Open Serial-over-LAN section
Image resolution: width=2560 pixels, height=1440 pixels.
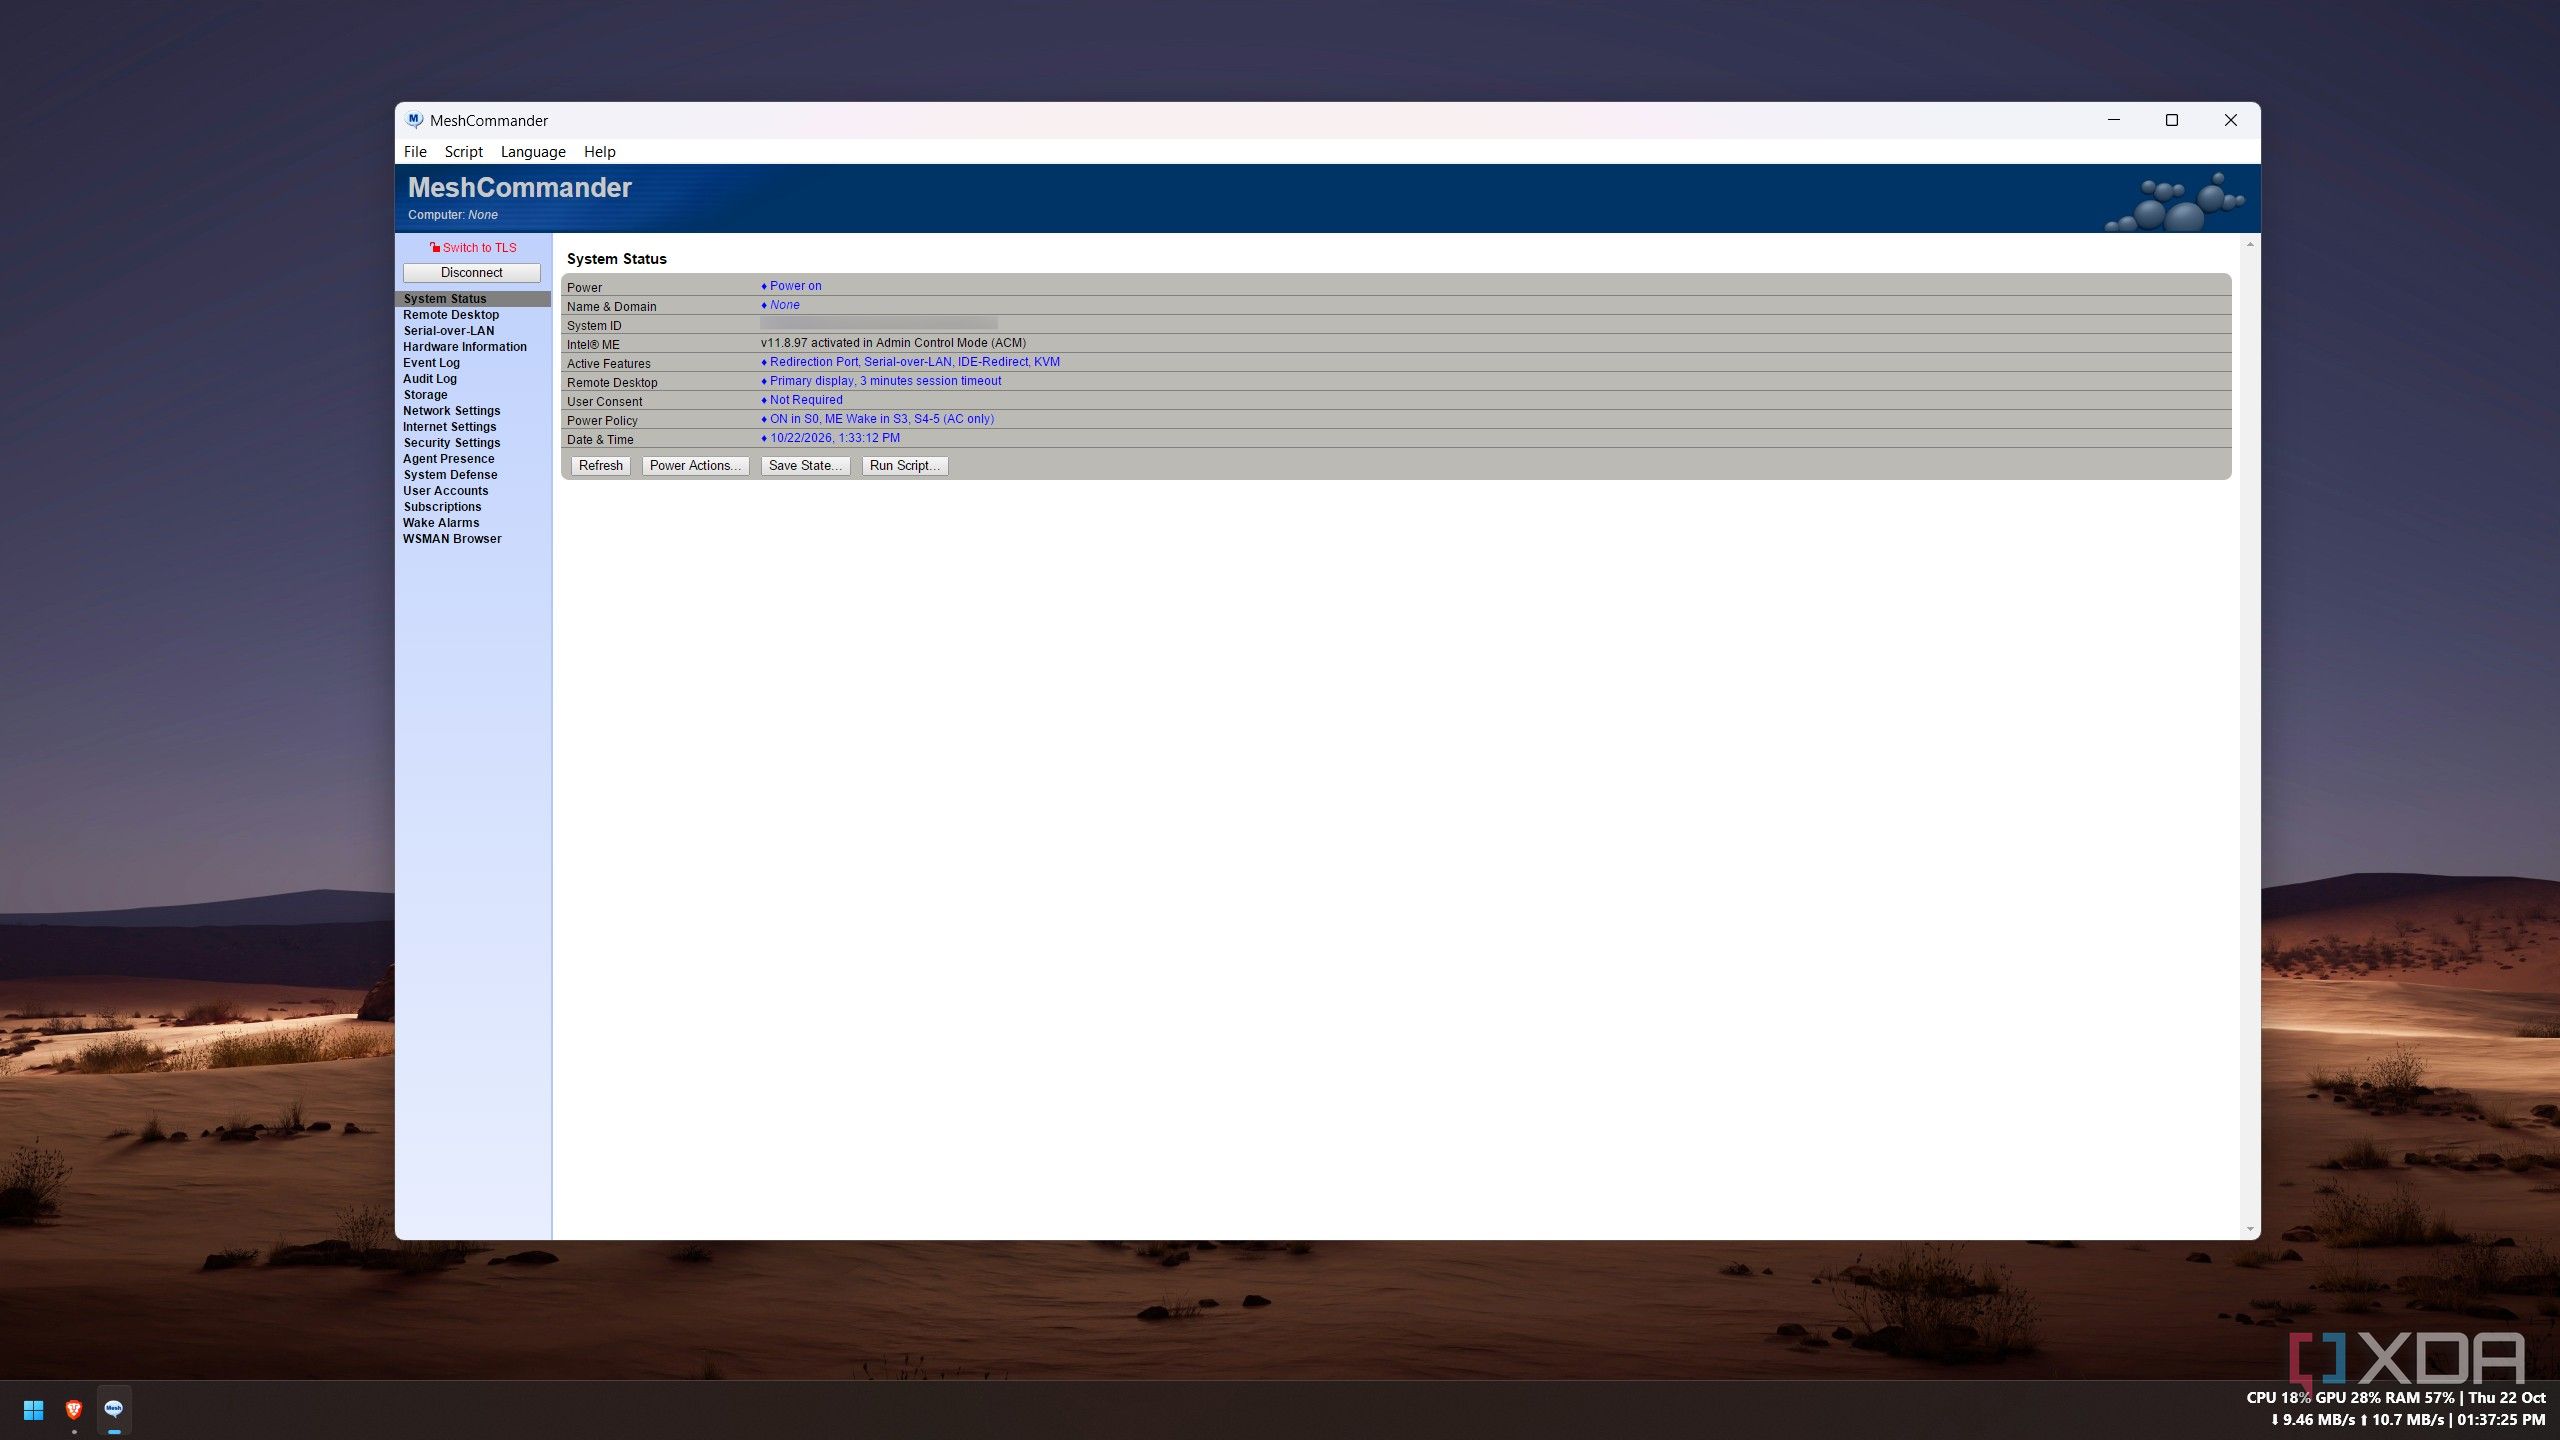coord(449,331)
